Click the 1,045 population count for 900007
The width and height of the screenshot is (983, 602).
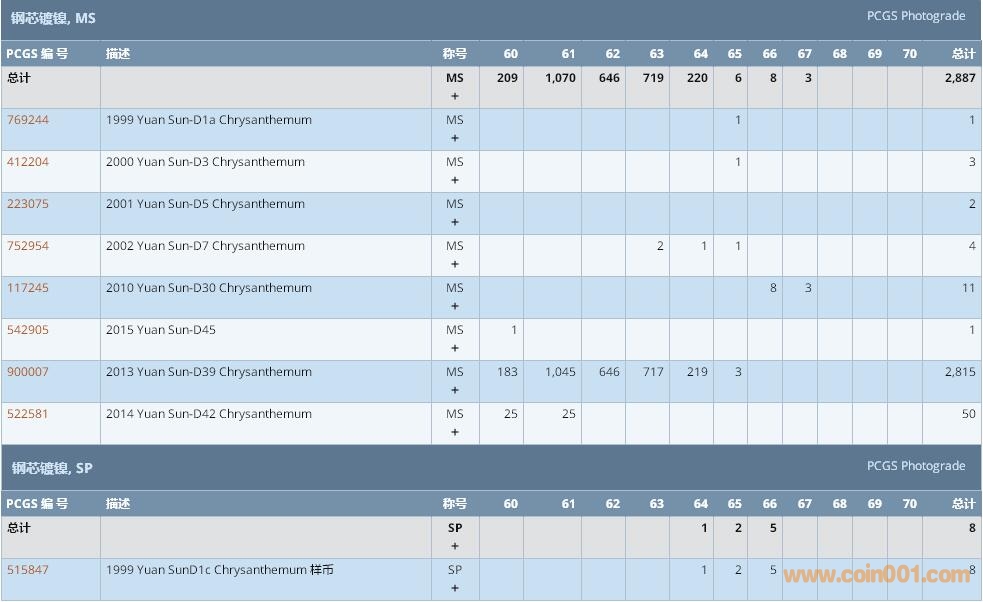[x=560, y=372]
